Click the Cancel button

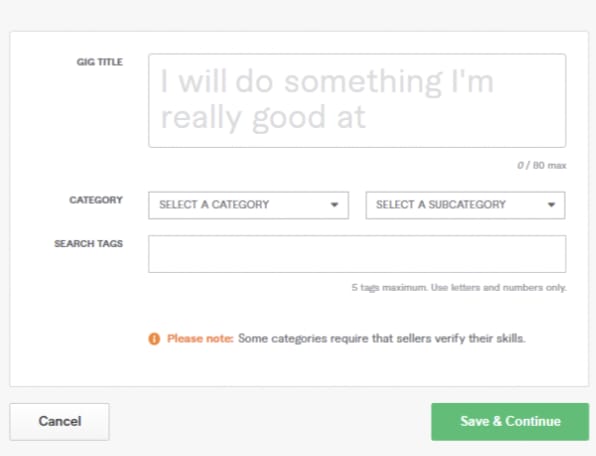(x=60, y=422)
